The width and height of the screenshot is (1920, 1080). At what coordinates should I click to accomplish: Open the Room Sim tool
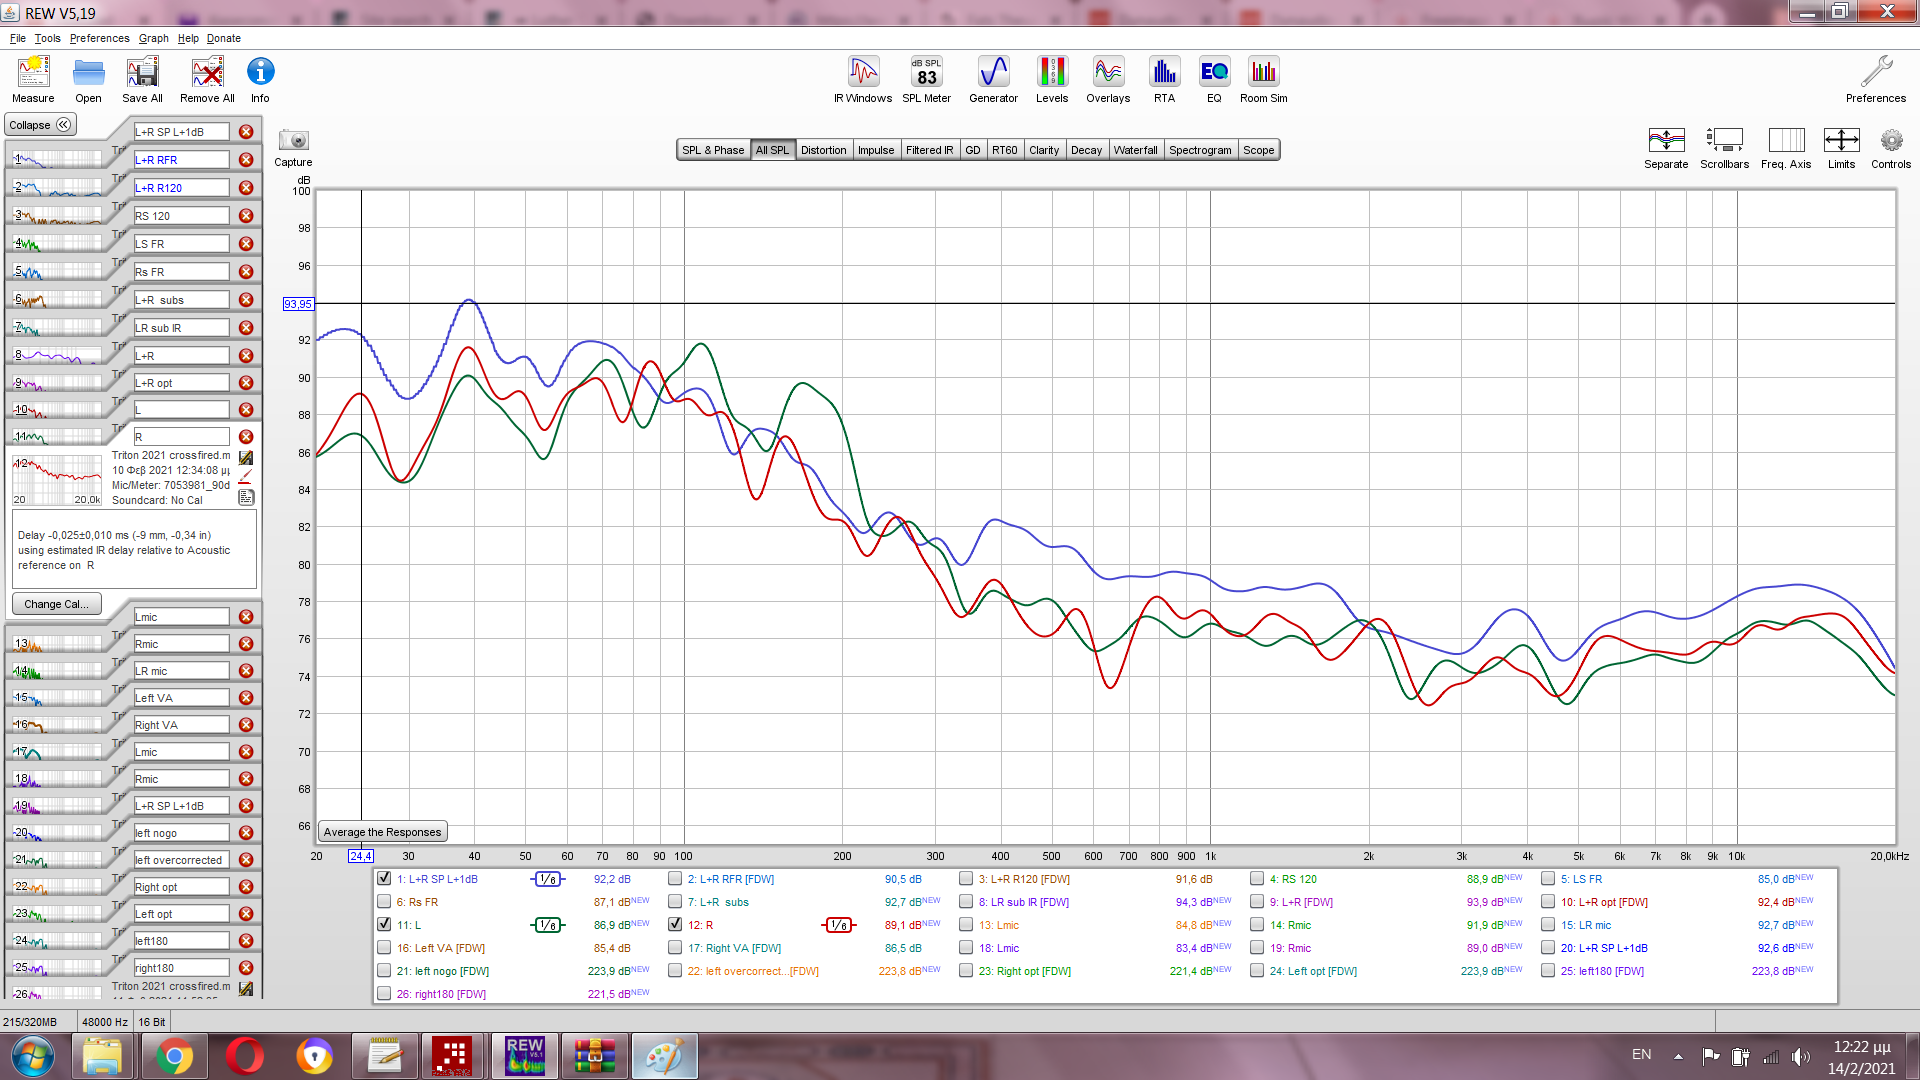(x=1263, y=79)
